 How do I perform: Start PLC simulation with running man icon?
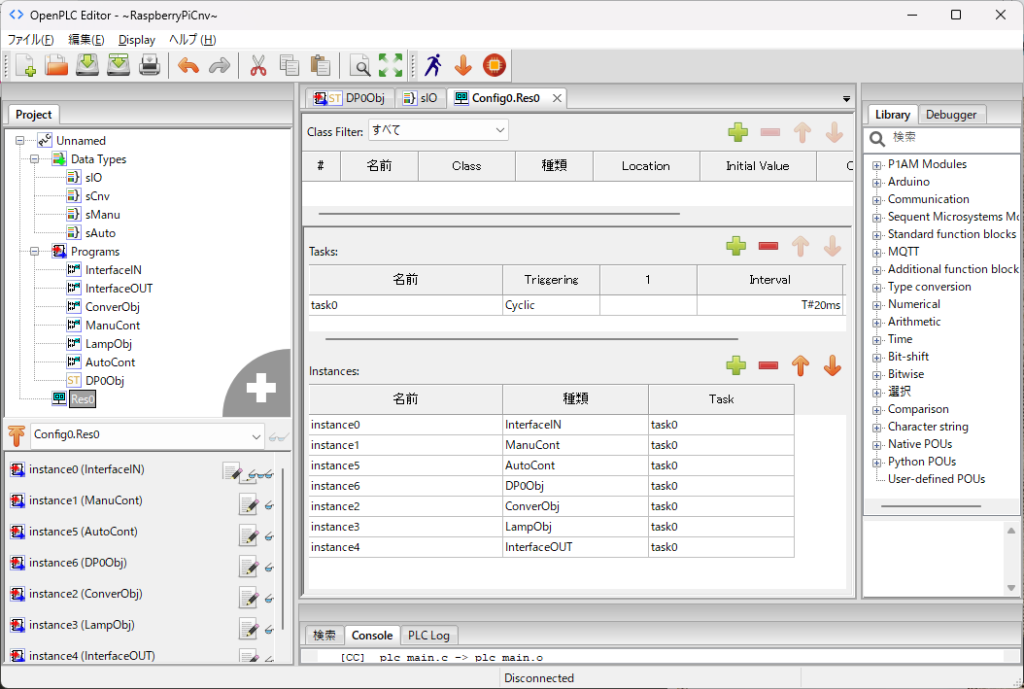click(432, 65)
